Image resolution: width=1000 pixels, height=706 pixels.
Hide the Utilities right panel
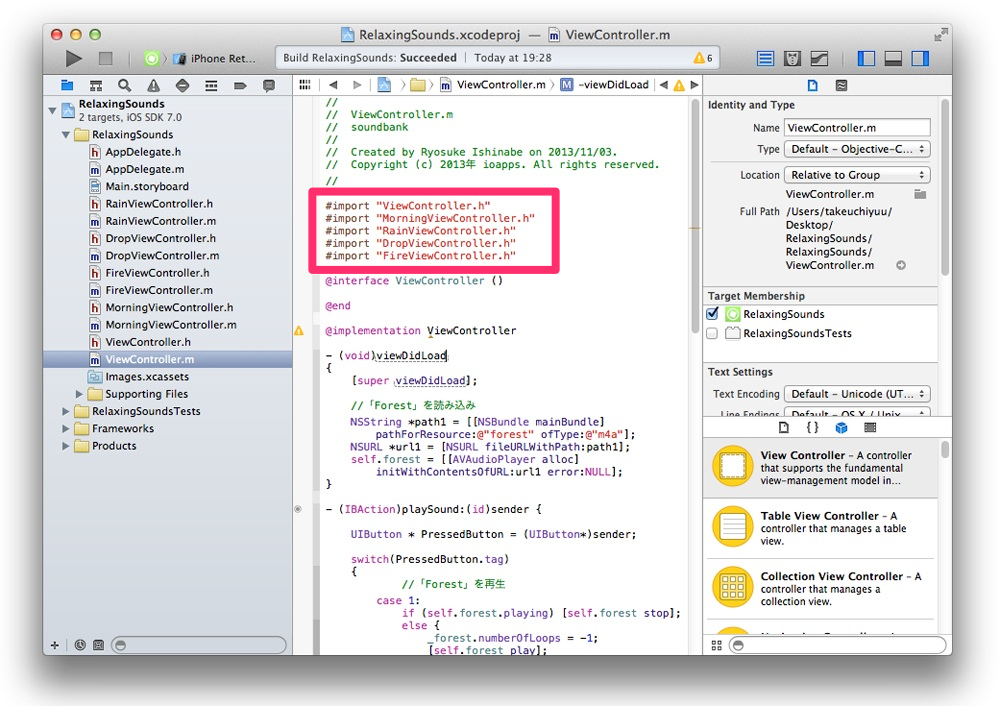pos(920,59)
